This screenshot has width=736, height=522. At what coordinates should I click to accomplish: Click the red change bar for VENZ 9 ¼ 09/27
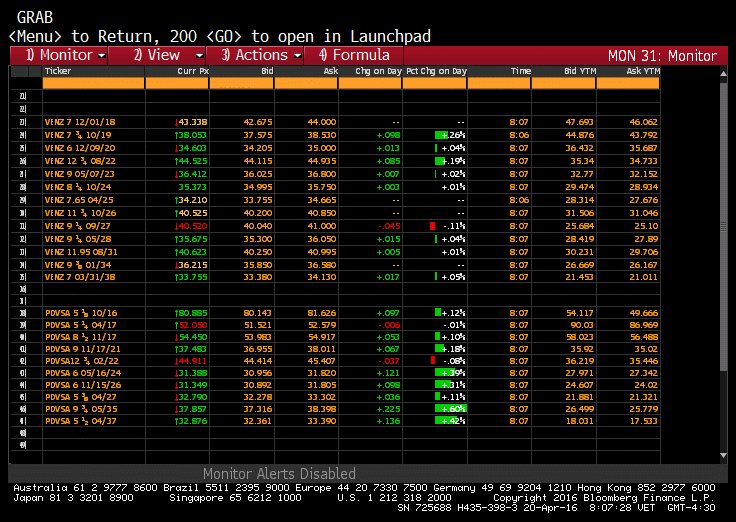coord(433,226)
